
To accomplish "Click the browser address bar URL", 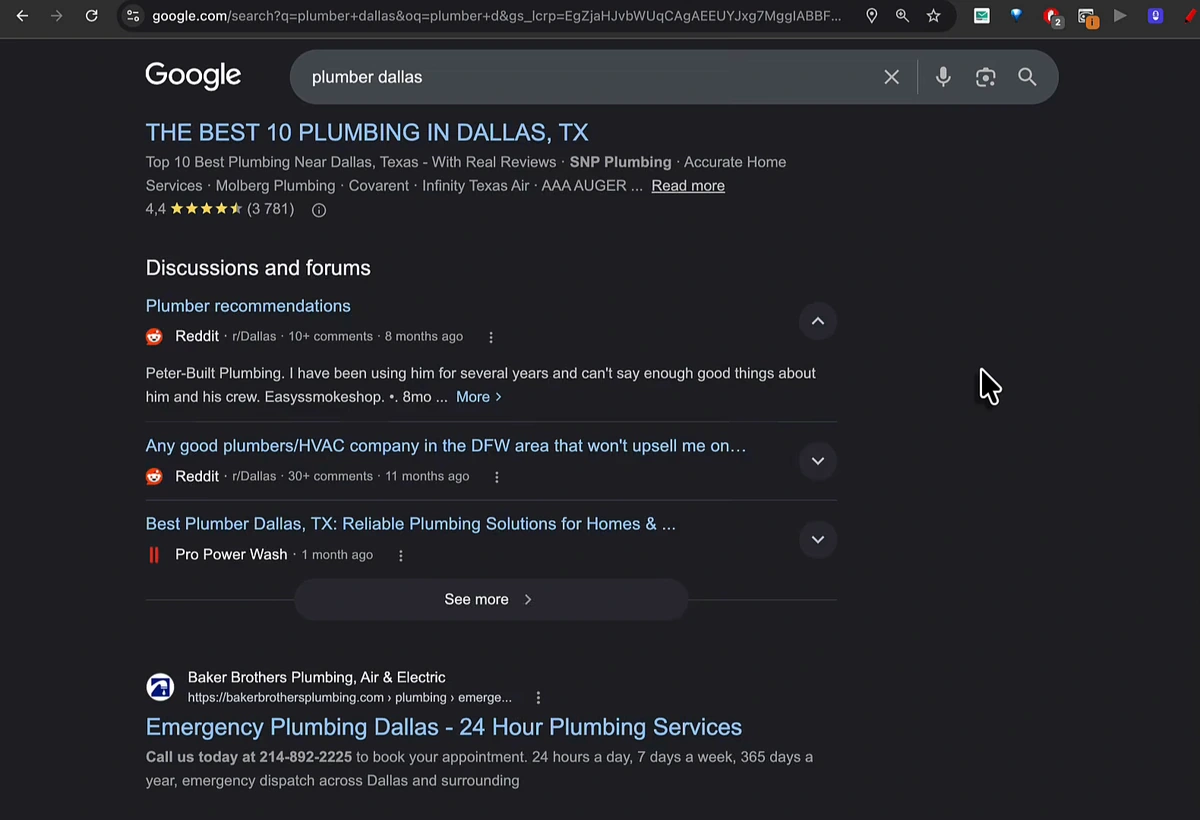I will 497,16.
